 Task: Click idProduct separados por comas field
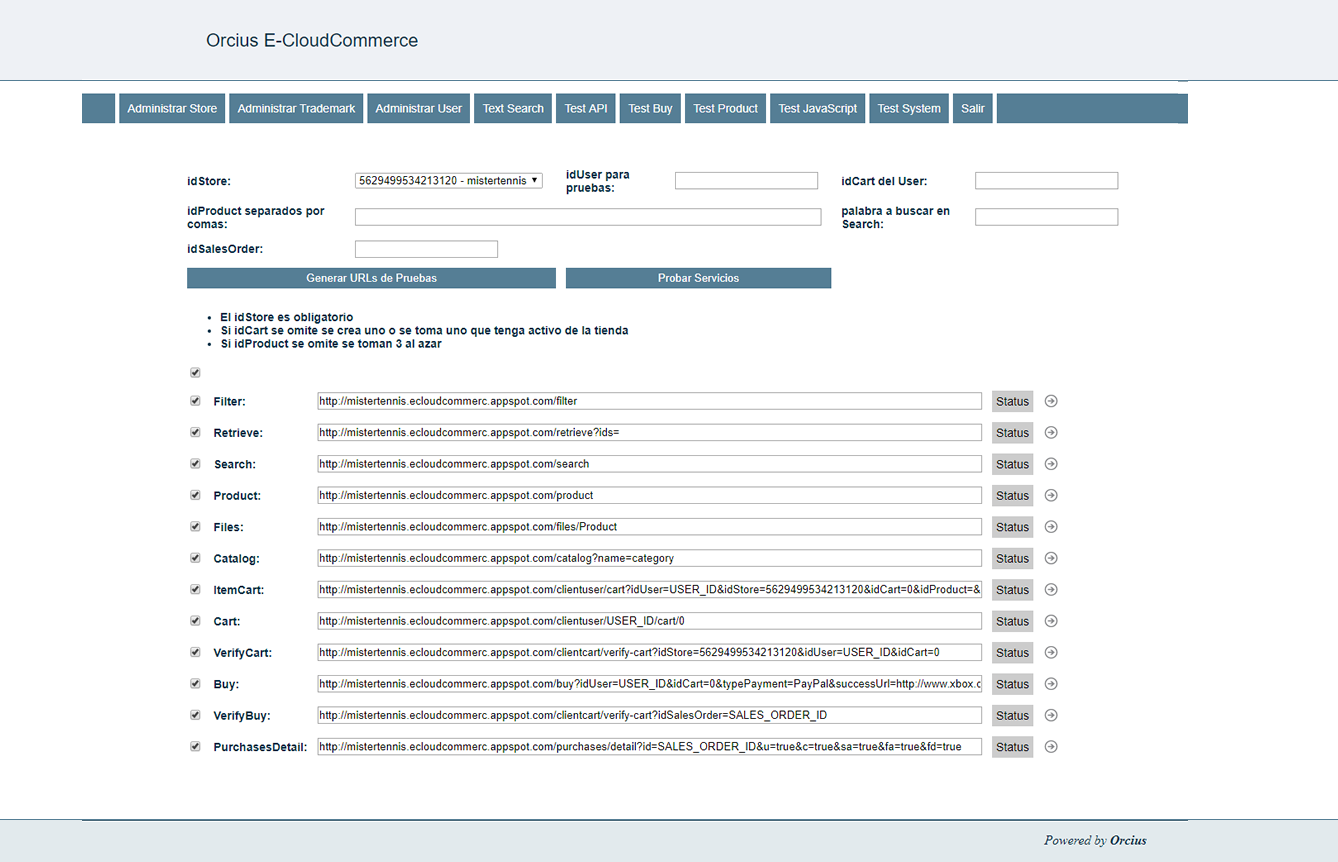[x=588, y=216]
